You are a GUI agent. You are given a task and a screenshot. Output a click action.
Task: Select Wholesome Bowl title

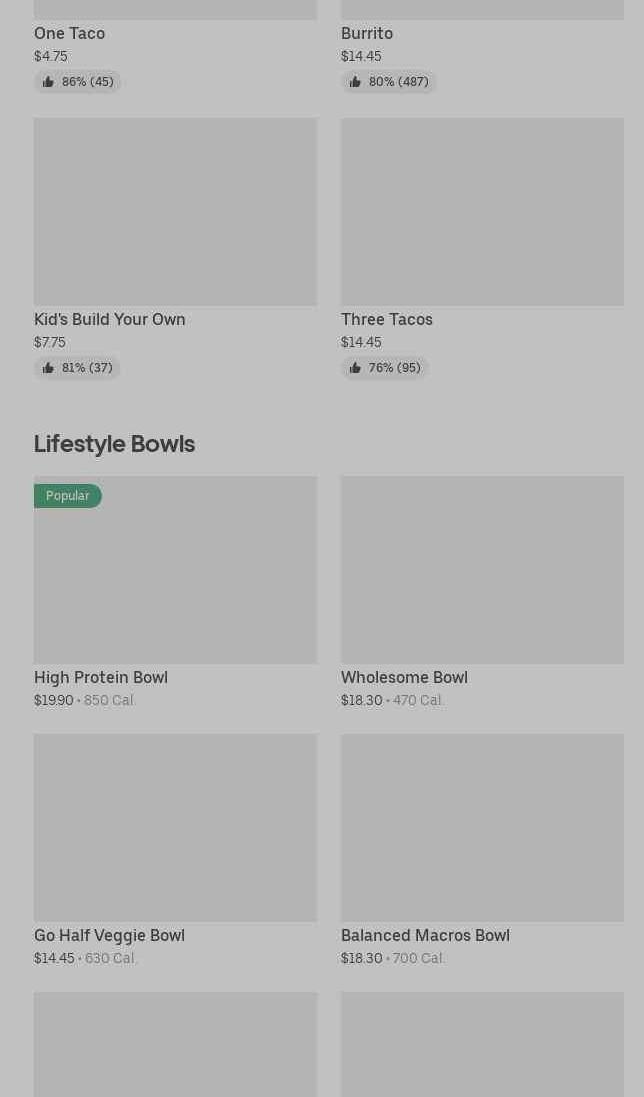click(x=404, y=677)
